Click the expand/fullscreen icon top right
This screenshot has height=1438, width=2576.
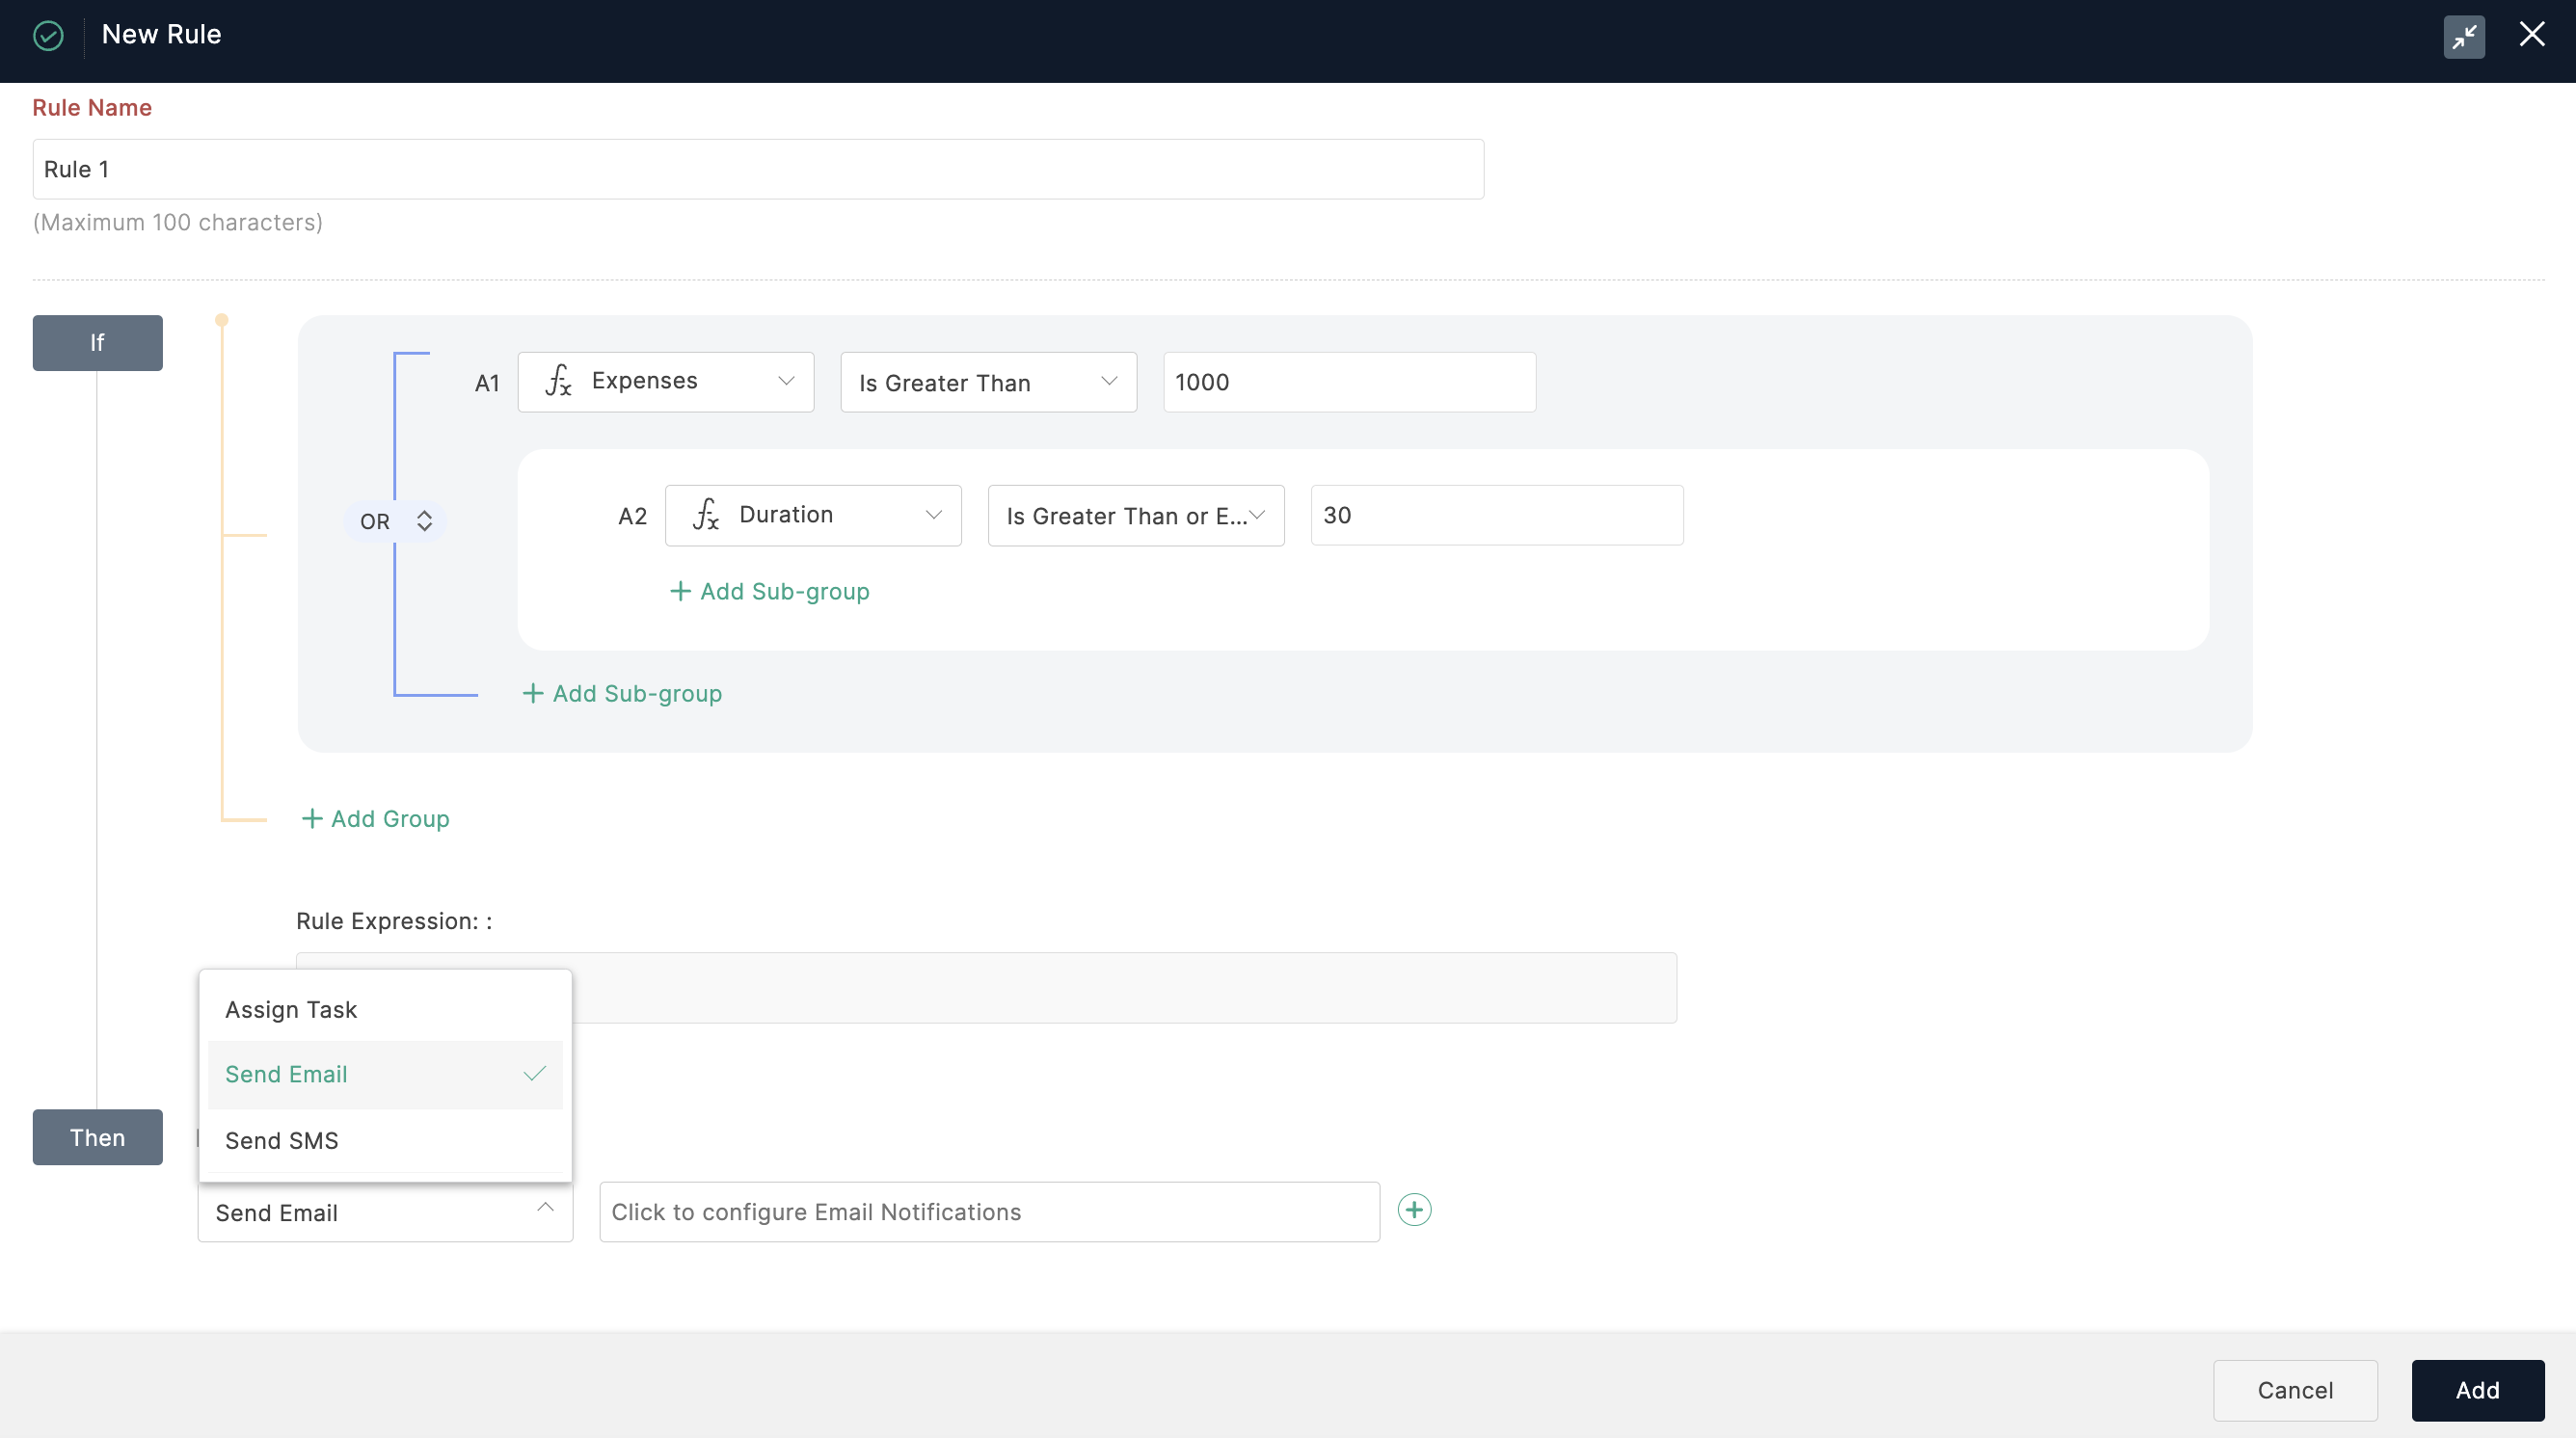[x=2464, y=36]
